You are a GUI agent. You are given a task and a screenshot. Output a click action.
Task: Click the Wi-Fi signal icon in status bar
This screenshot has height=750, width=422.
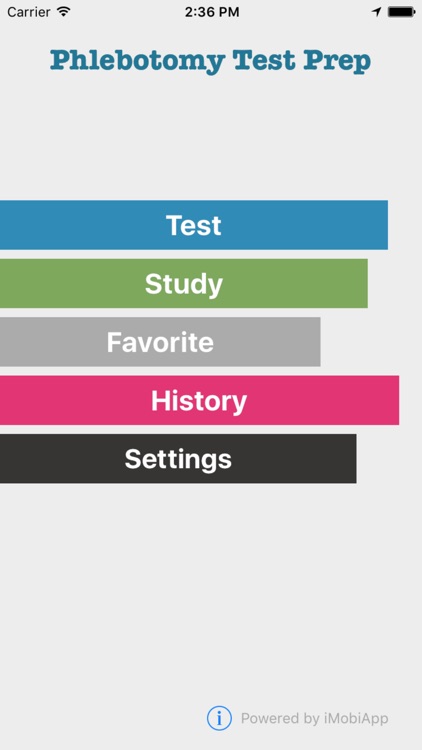pyautogui.click(x=63, y=12)
